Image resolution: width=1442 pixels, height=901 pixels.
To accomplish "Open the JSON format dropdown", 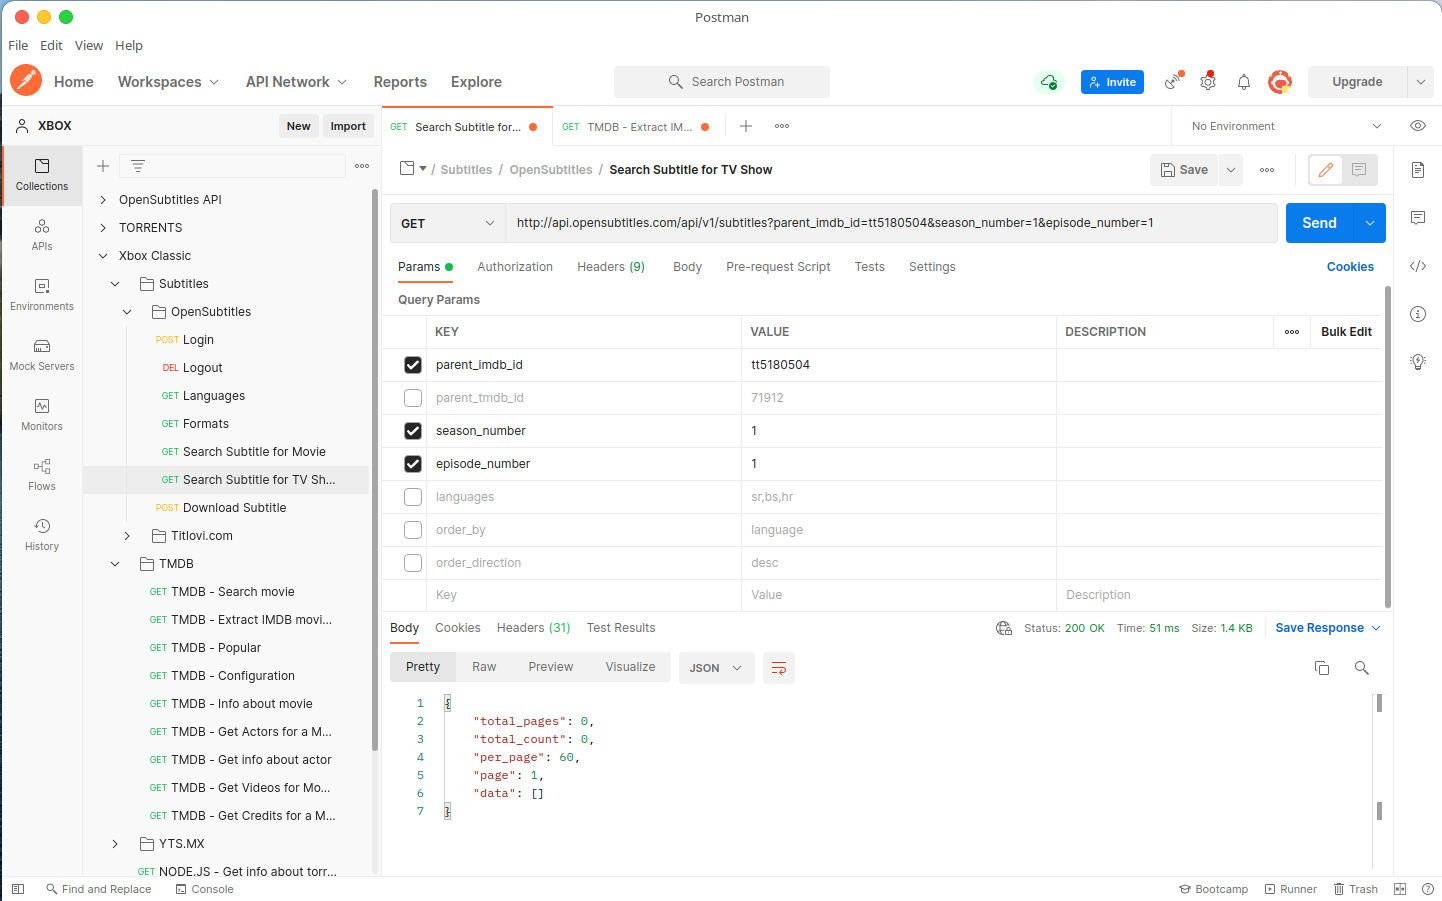I will [x=716, y=668].
